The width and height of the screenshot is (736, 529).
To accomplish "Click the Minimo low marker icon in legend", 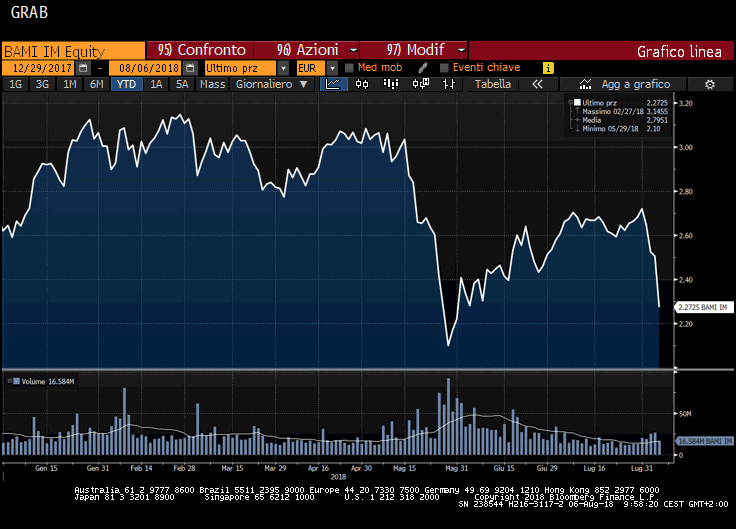I will 577,129.
